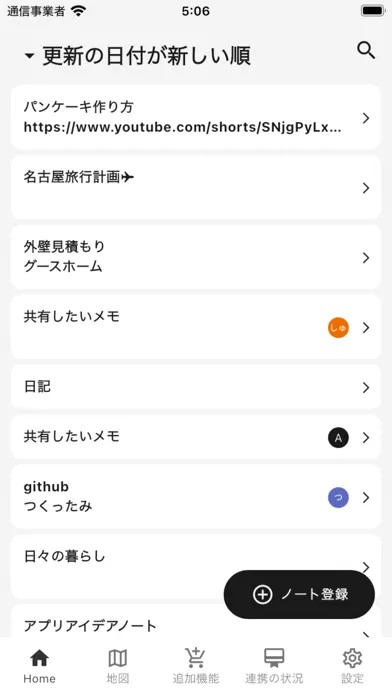Tap the orange しゅ avatar badge
The image size is (392, 696).
338,328
